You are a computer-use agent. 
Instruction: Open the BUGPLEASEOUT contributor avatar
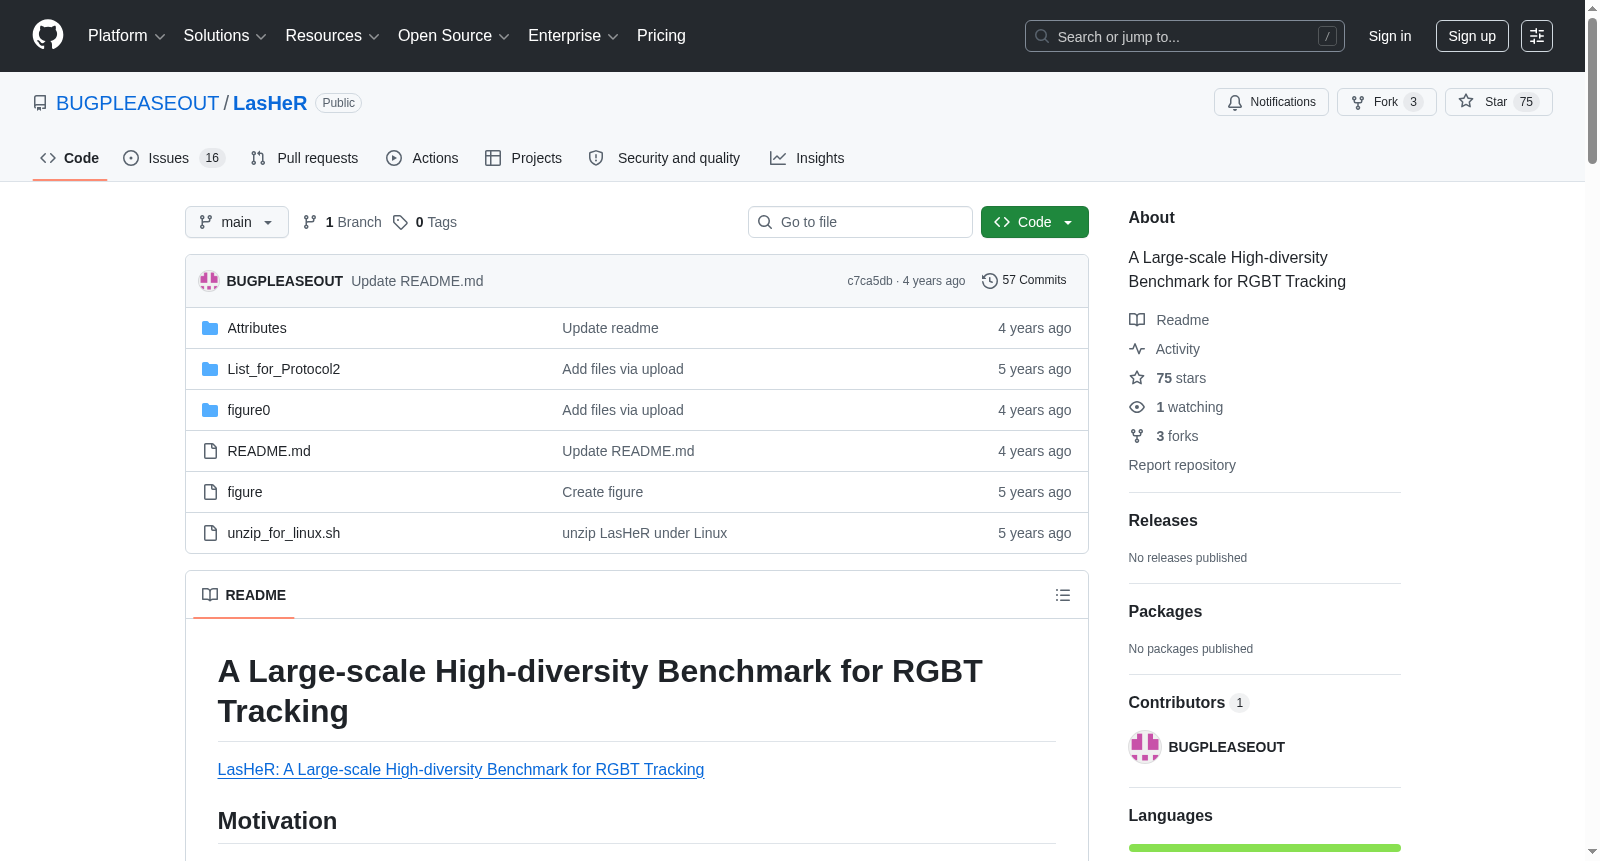pyautogui.click(x=1145, y=747)
